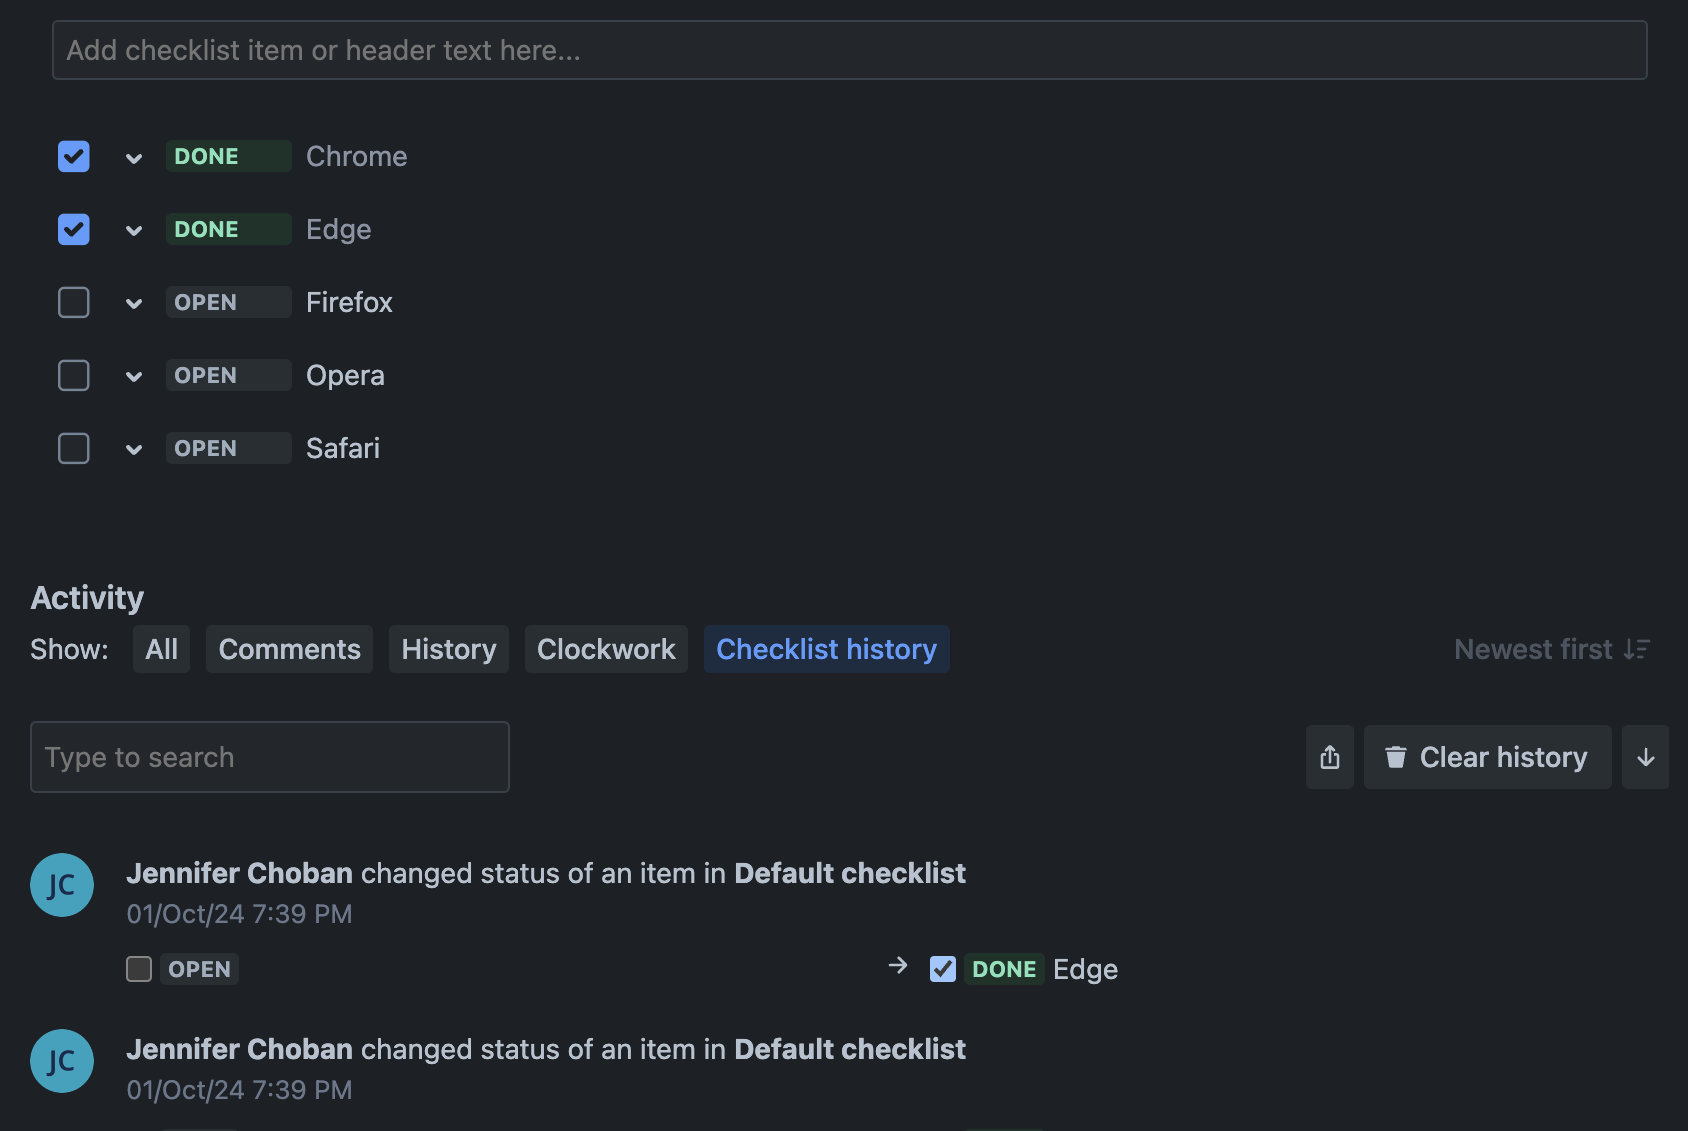Switch to the Comments activity tab
Viewport: 1688px width, 1131px height.
coord(289,649)
